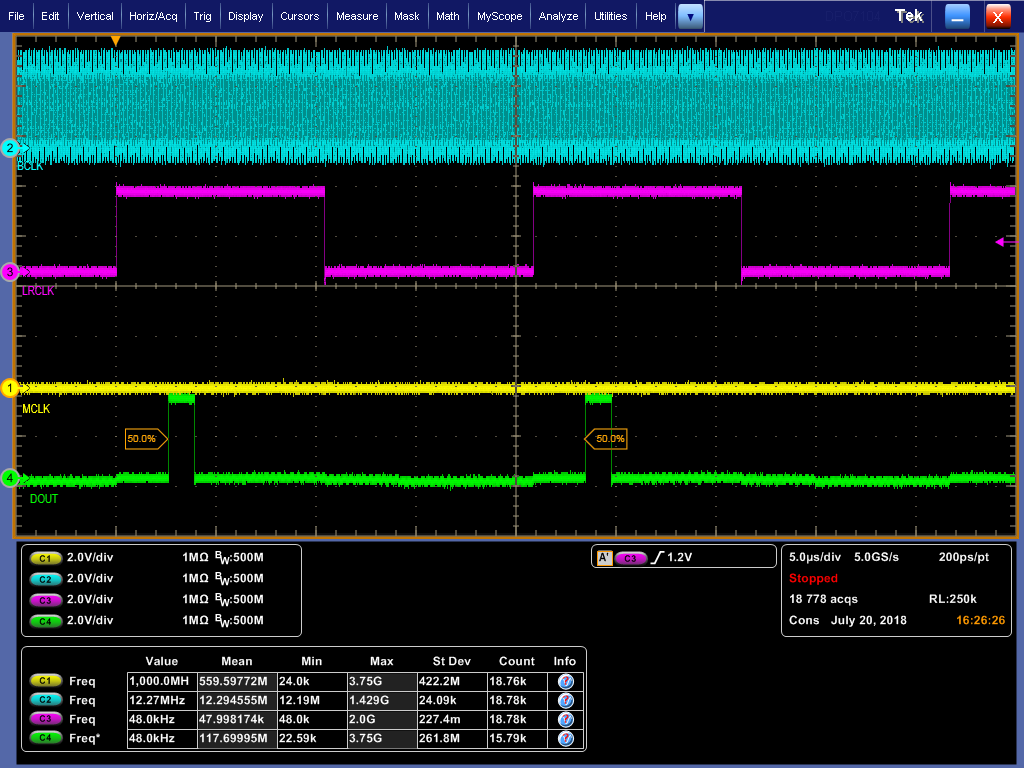This screenshot has height=768, width=1024.
Task: Select the C4 channel badge in vertical settings
Action: pyautogui.click(x=44, y=622)
